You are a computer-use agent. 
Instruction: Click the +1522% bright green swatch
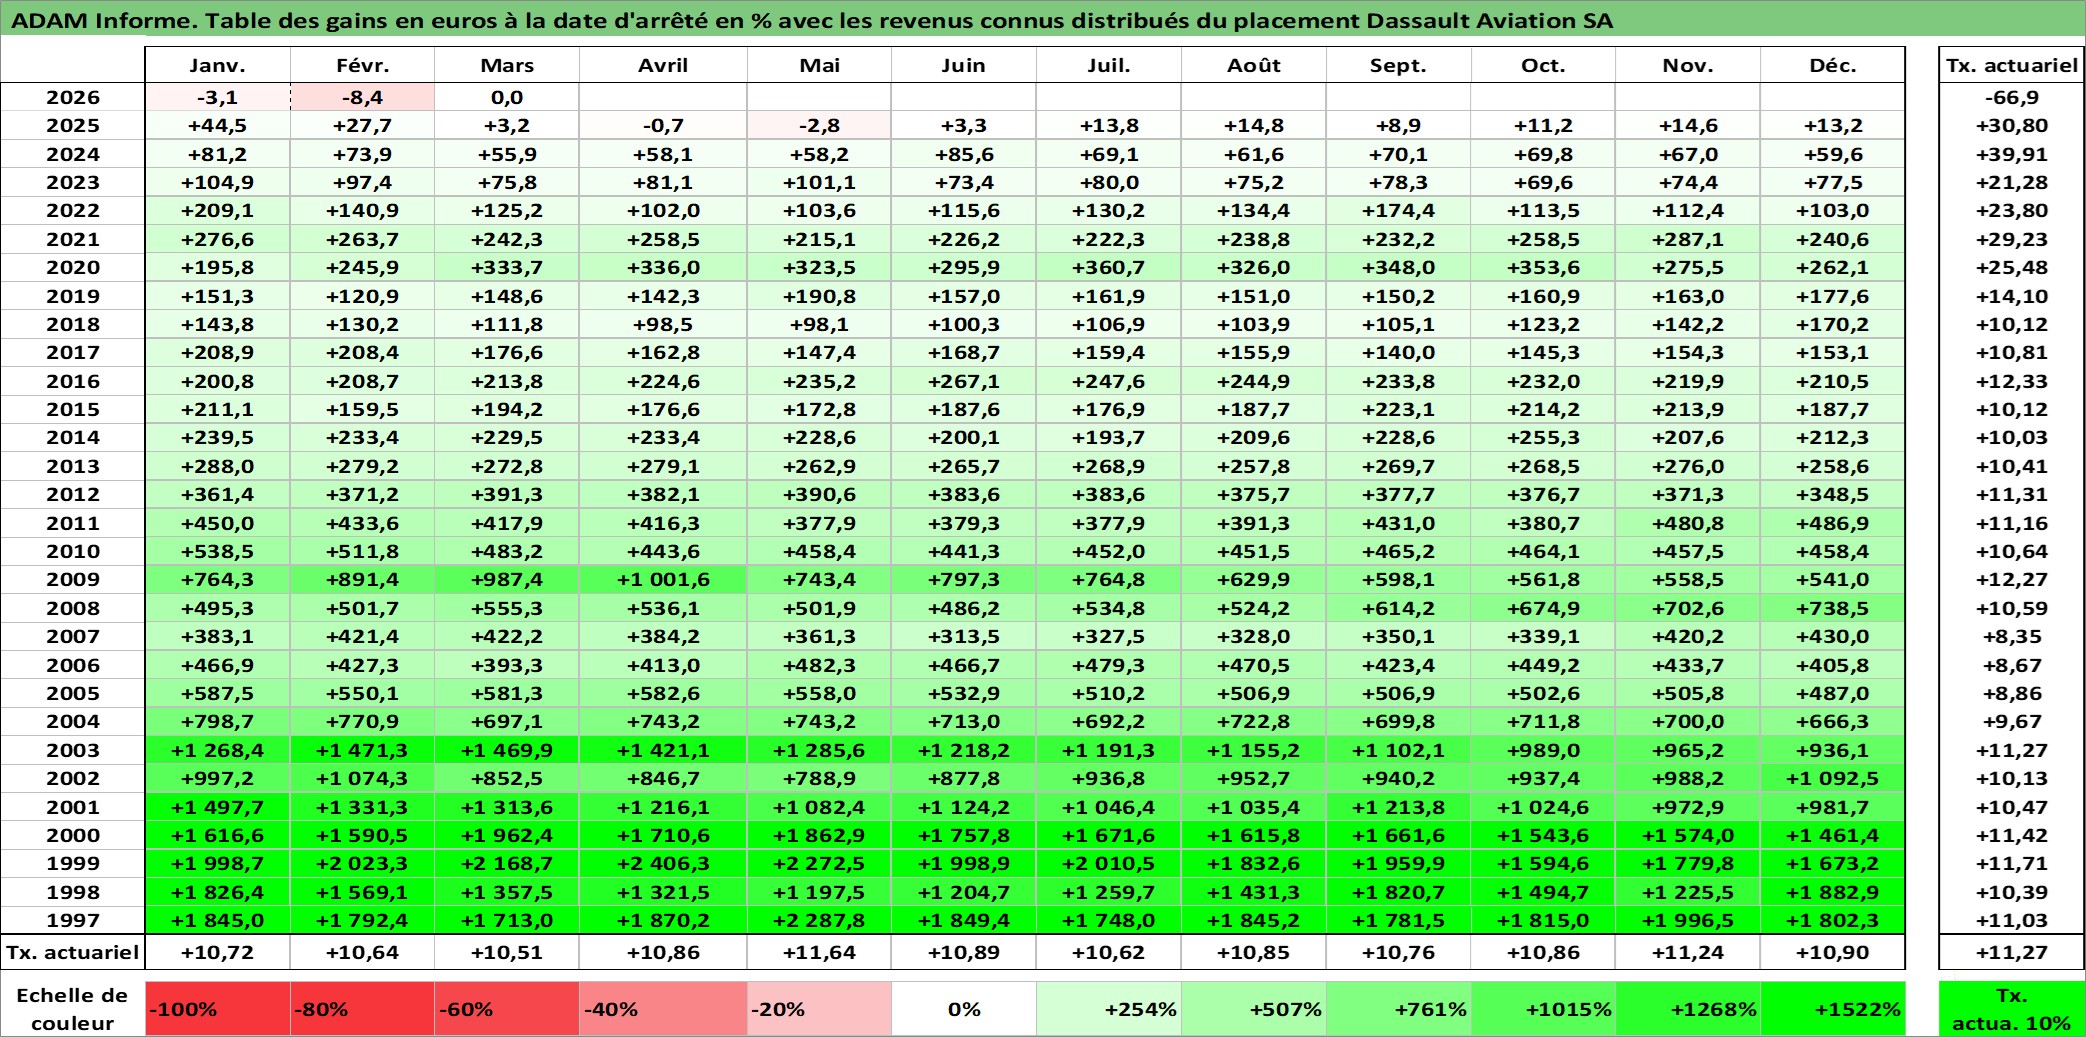(1833, 1009)
